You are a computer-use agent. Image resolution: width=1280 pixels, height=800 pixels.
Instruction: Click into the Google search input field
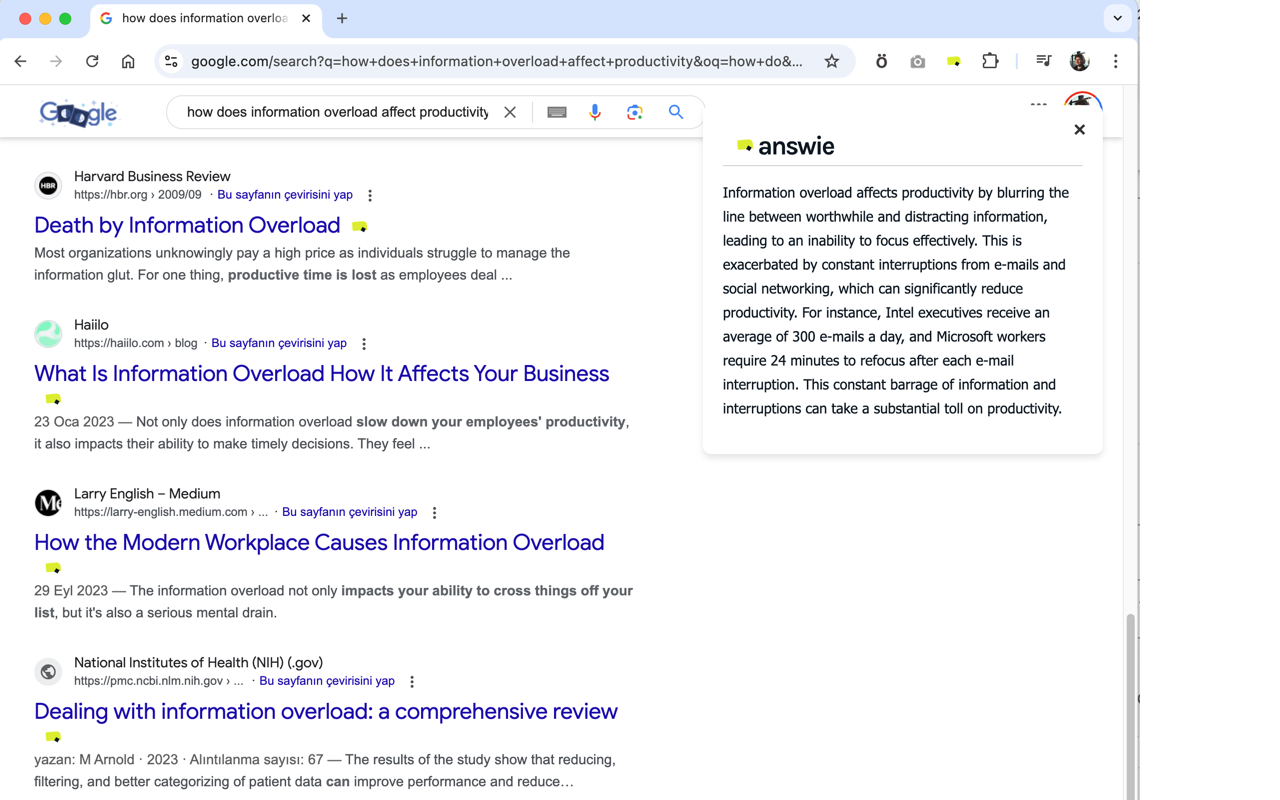tap(338, 112)
